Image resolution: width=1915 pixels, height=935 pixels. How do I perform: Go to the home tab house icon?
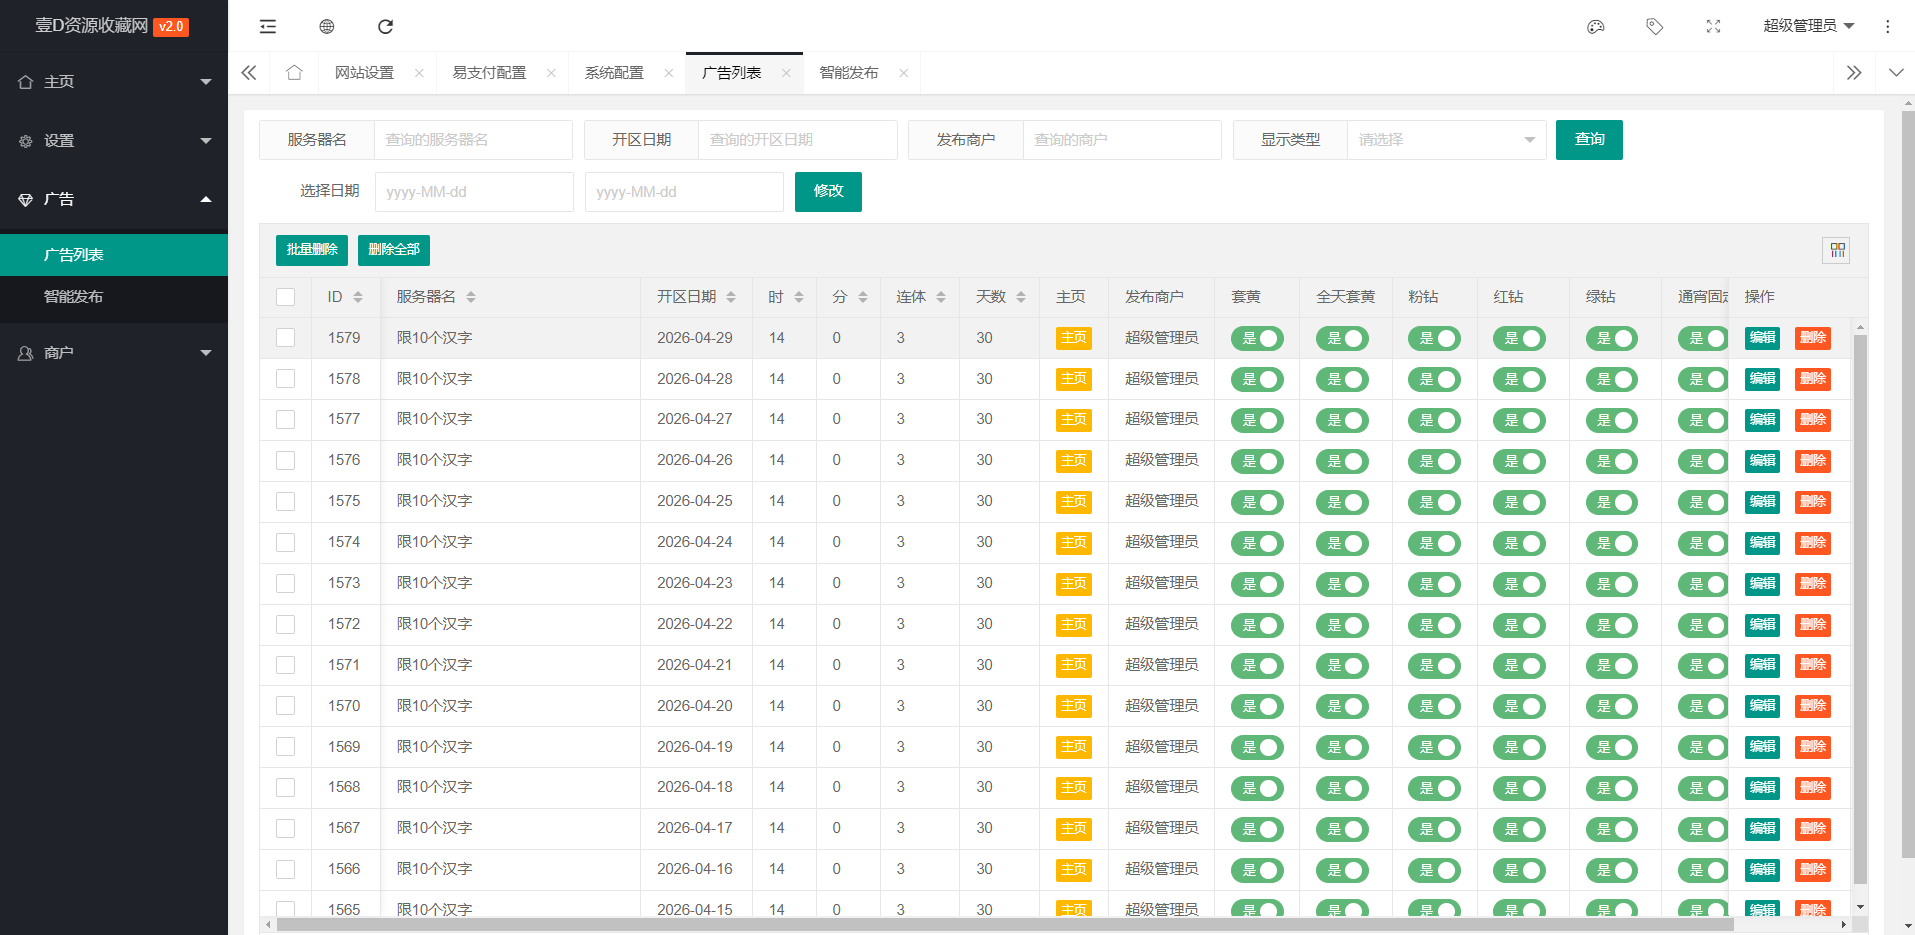(x=294, y=72)
